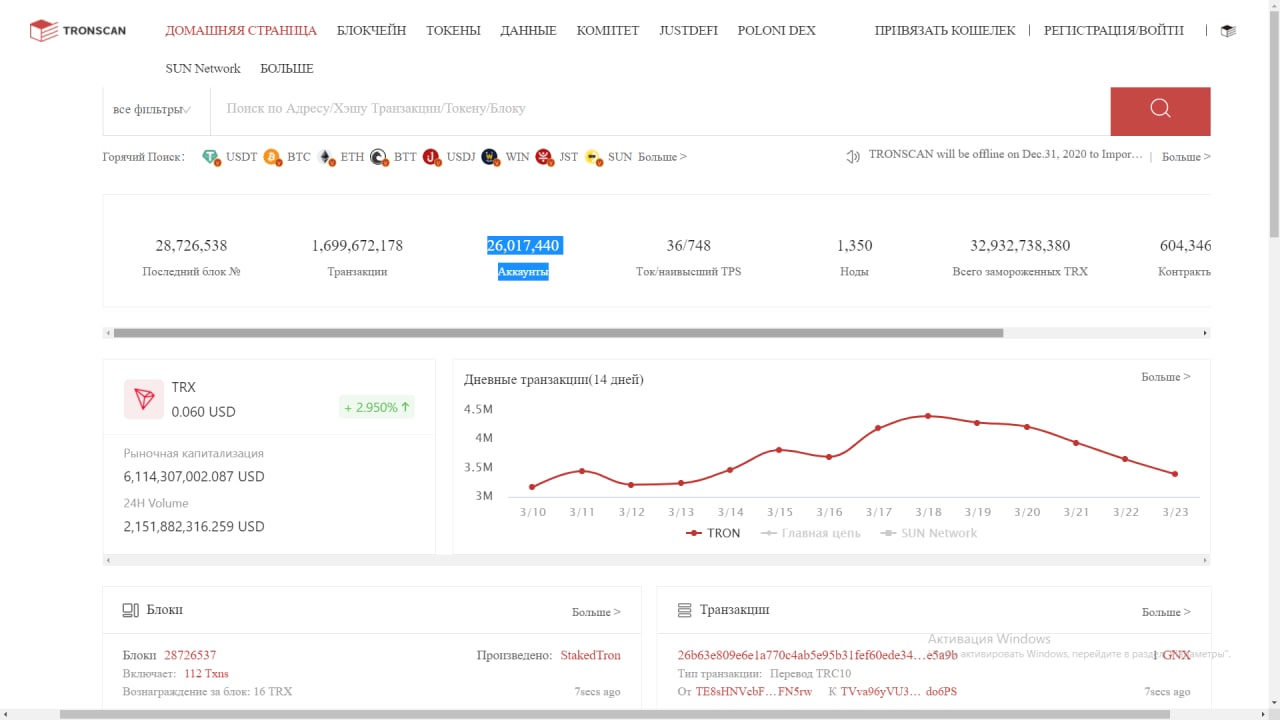Toggle the SUN Network legend series
The height and width of the screenshot is (720, 1280).
click(928, 533)
